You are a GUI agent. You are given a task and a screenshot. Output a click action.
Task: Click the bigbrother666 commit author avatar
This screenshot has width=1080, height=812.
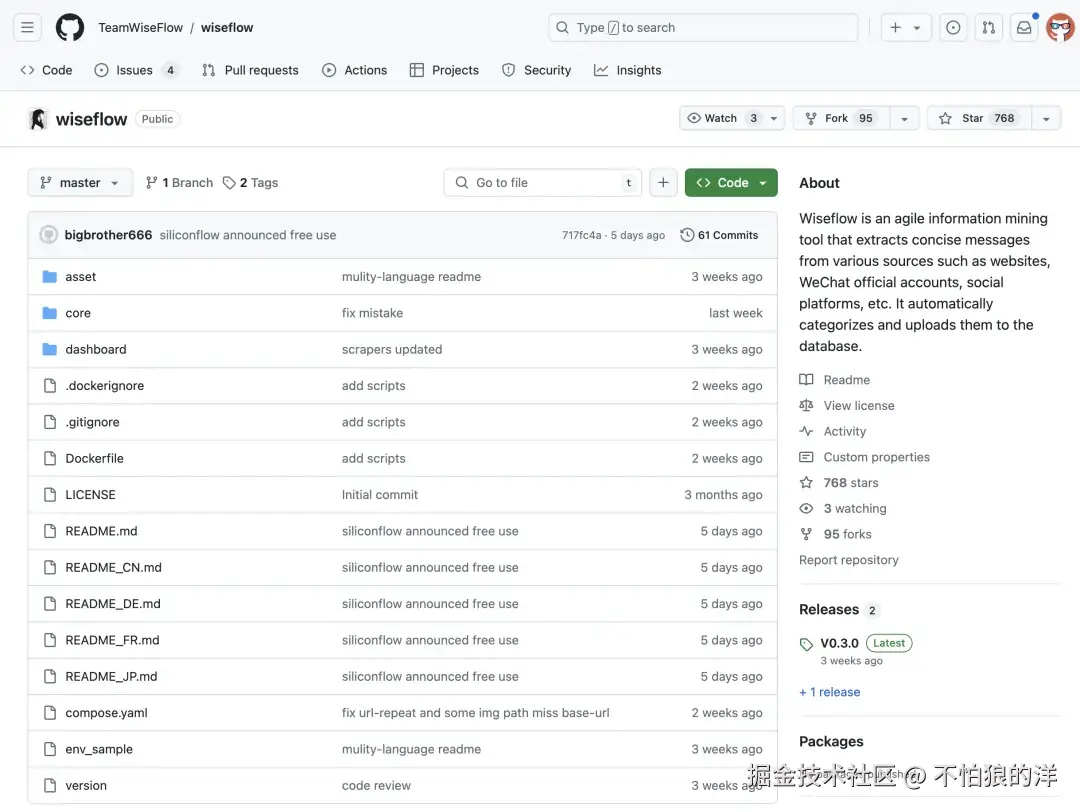click(x=48, y=235)
